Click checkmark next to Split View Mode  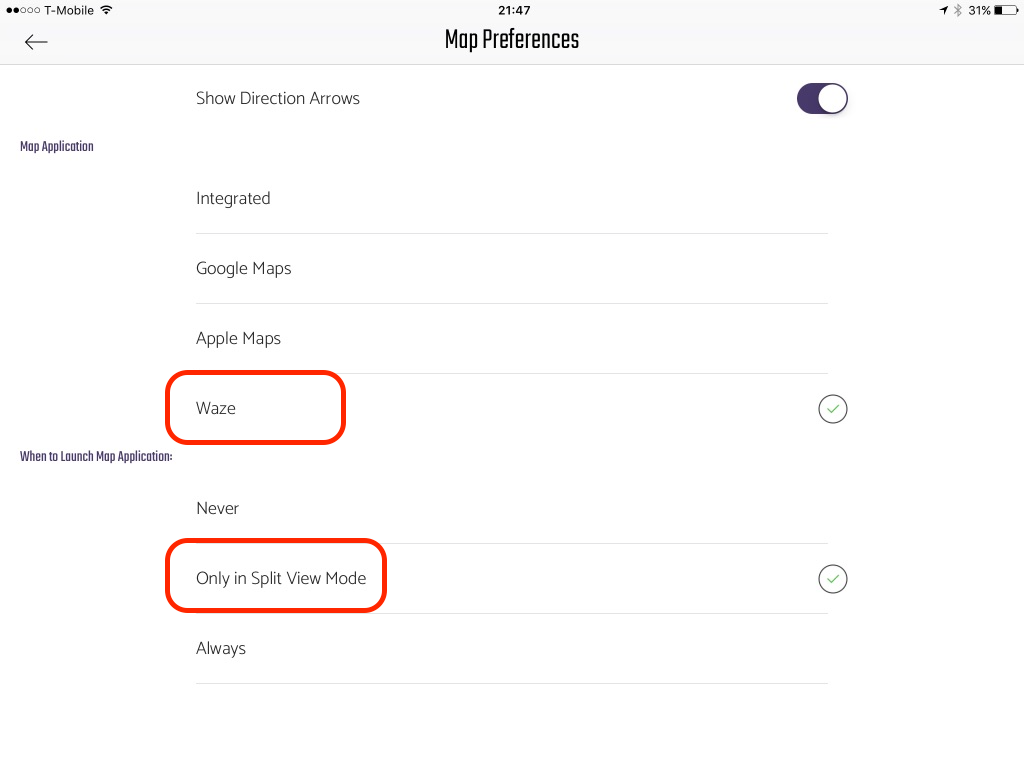point(833,579)
